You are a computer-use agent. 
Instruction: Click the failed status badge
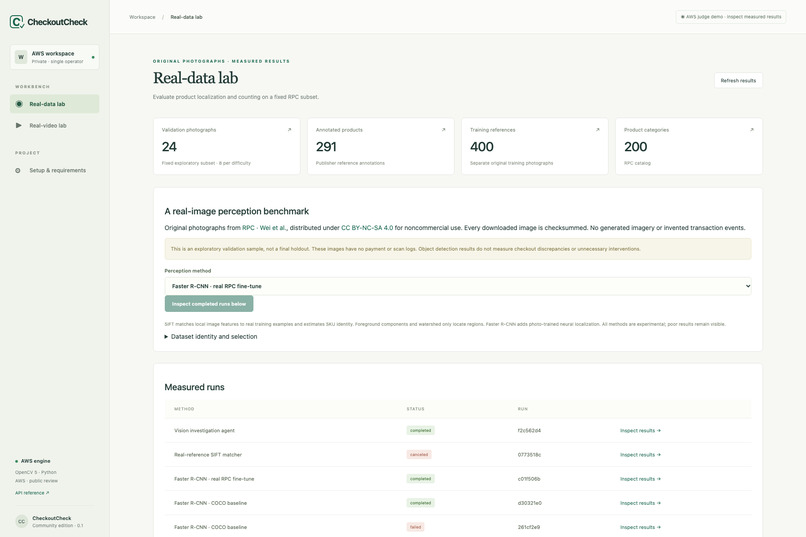pos(415,527)
